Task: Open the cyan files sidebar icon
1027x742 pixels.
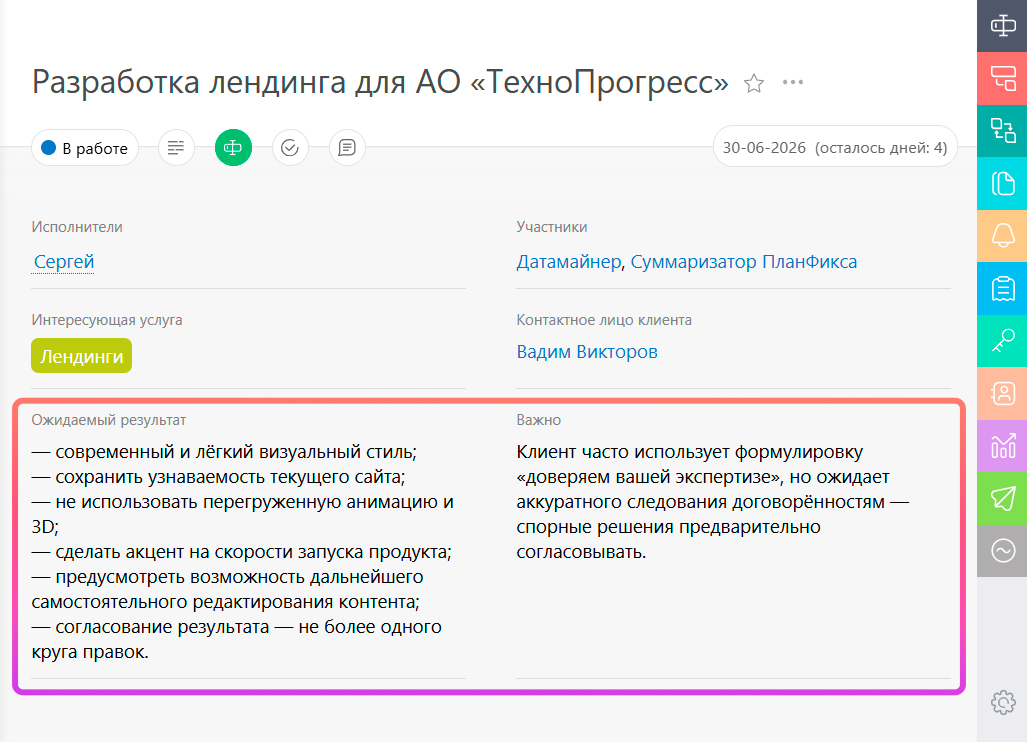Action: pos(1003,183)
